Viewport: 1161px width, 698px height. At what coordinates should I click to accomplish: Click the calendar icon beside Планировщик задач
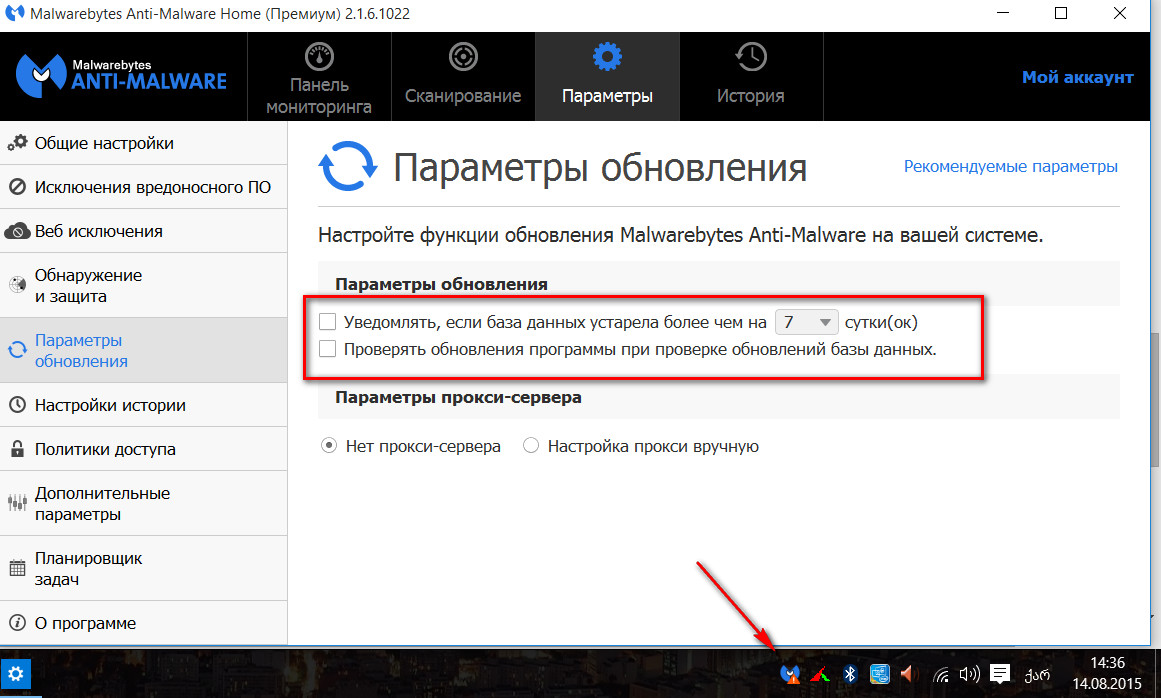click(x=17, y=568)
